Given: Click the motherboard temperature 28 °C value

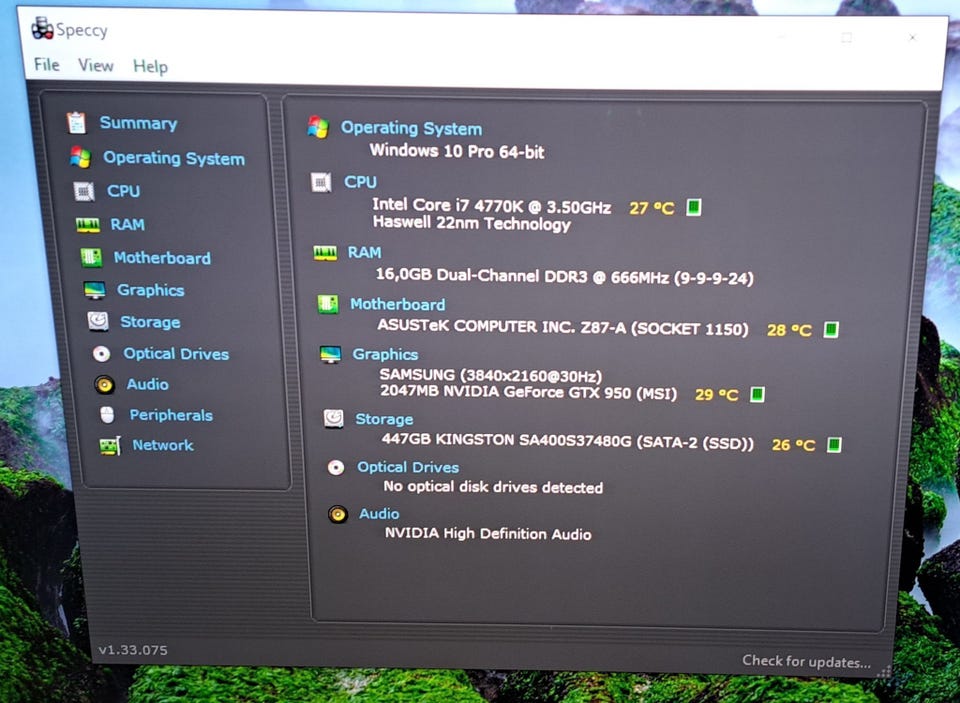Looking at the screenshot, I should pos(789,331).
